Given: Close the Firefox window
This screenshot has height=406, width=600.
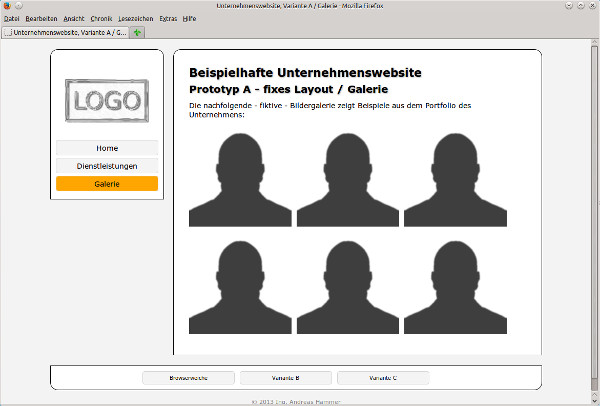Looking at the screenshot, I should pyautogui.click(x=592, y=6).
